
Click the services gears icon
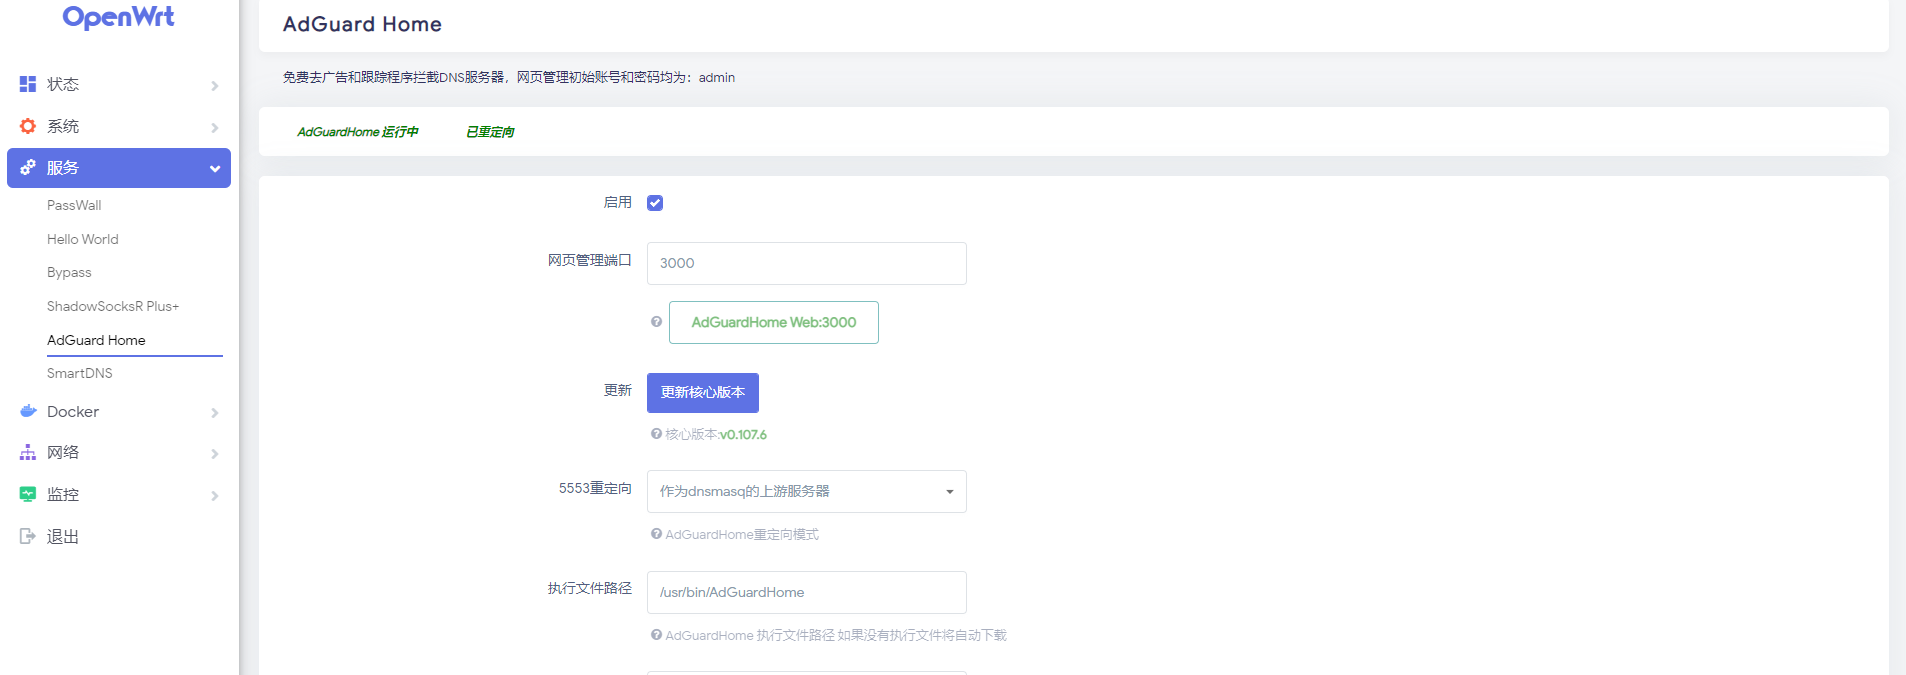pos(28,168)
